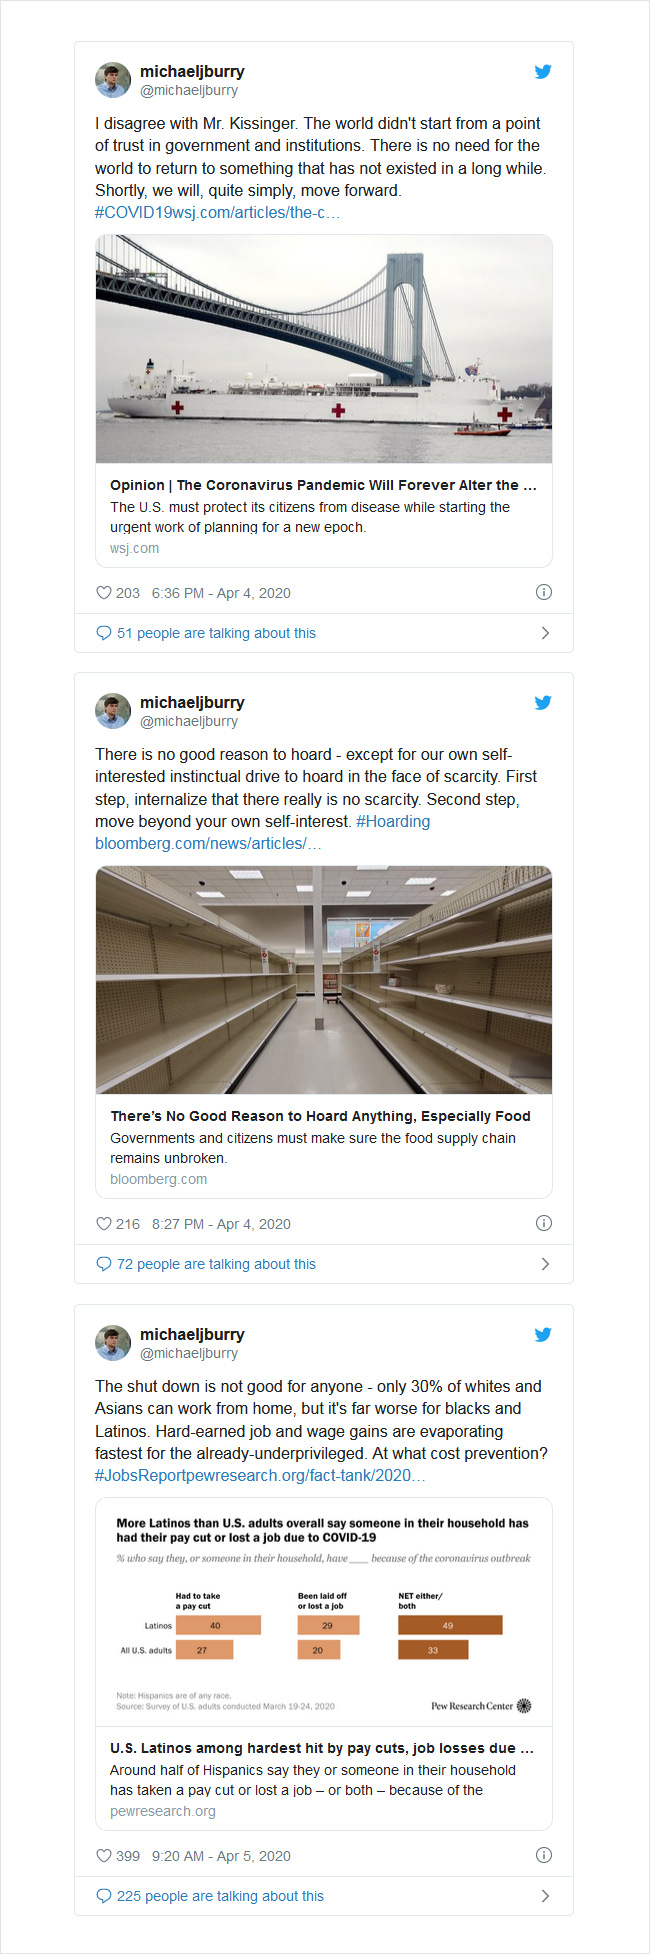Viewport: 650px width, 1954px height.
Task: Open info icon on 6:36 PM tweet
Action: pos(544,592)
